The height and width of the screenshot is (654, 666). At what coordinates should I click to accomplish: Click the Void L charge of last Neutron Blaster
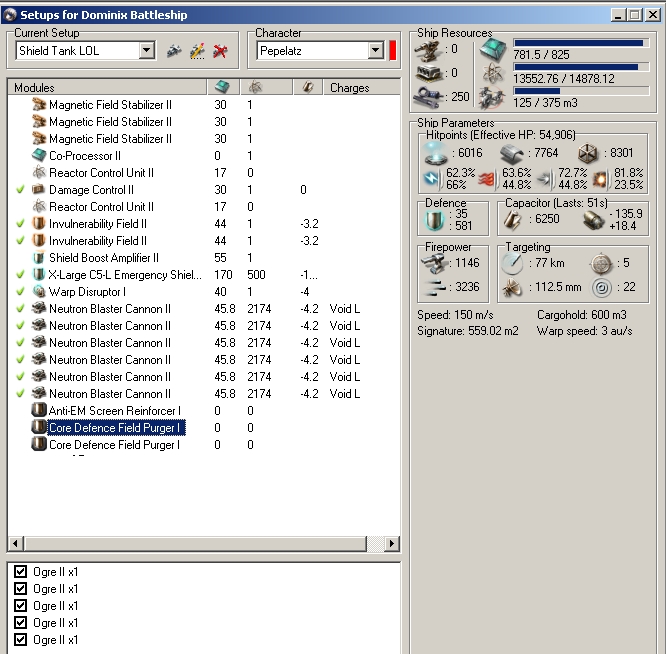pyautogui.click(x=344, y=393)
